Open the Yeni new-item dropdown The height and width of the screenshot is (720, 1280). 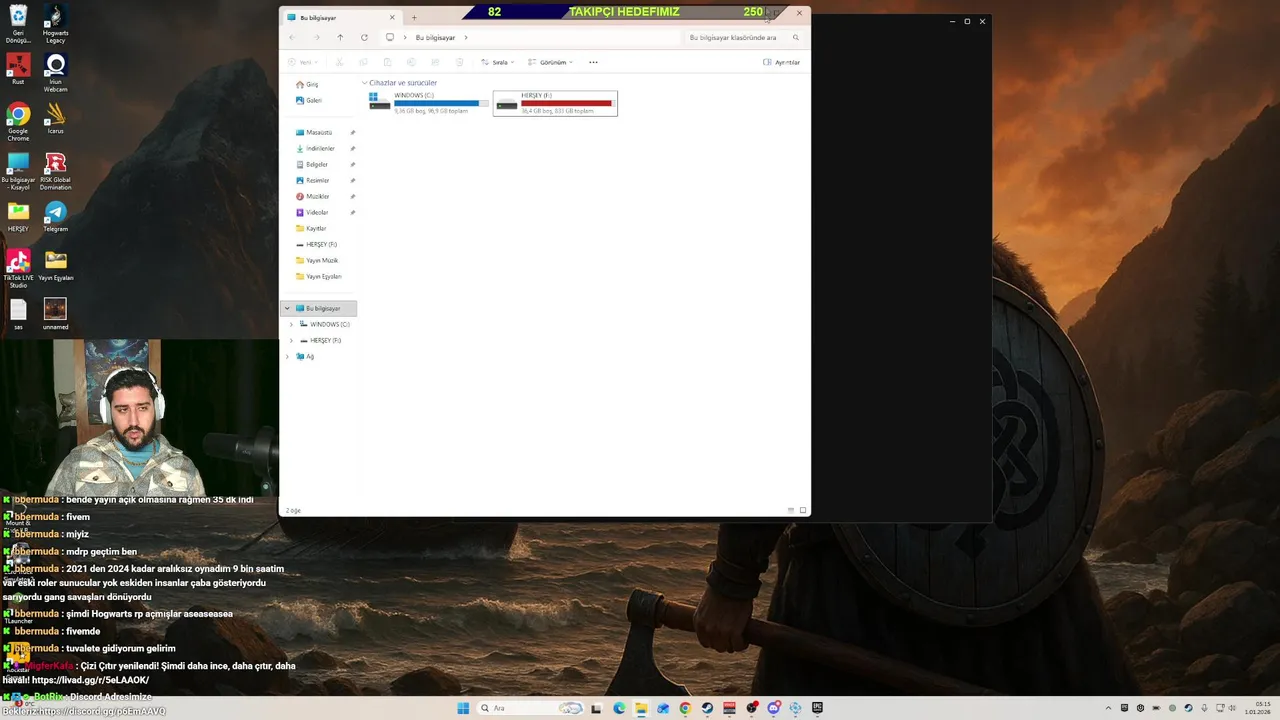coord(302,62)
